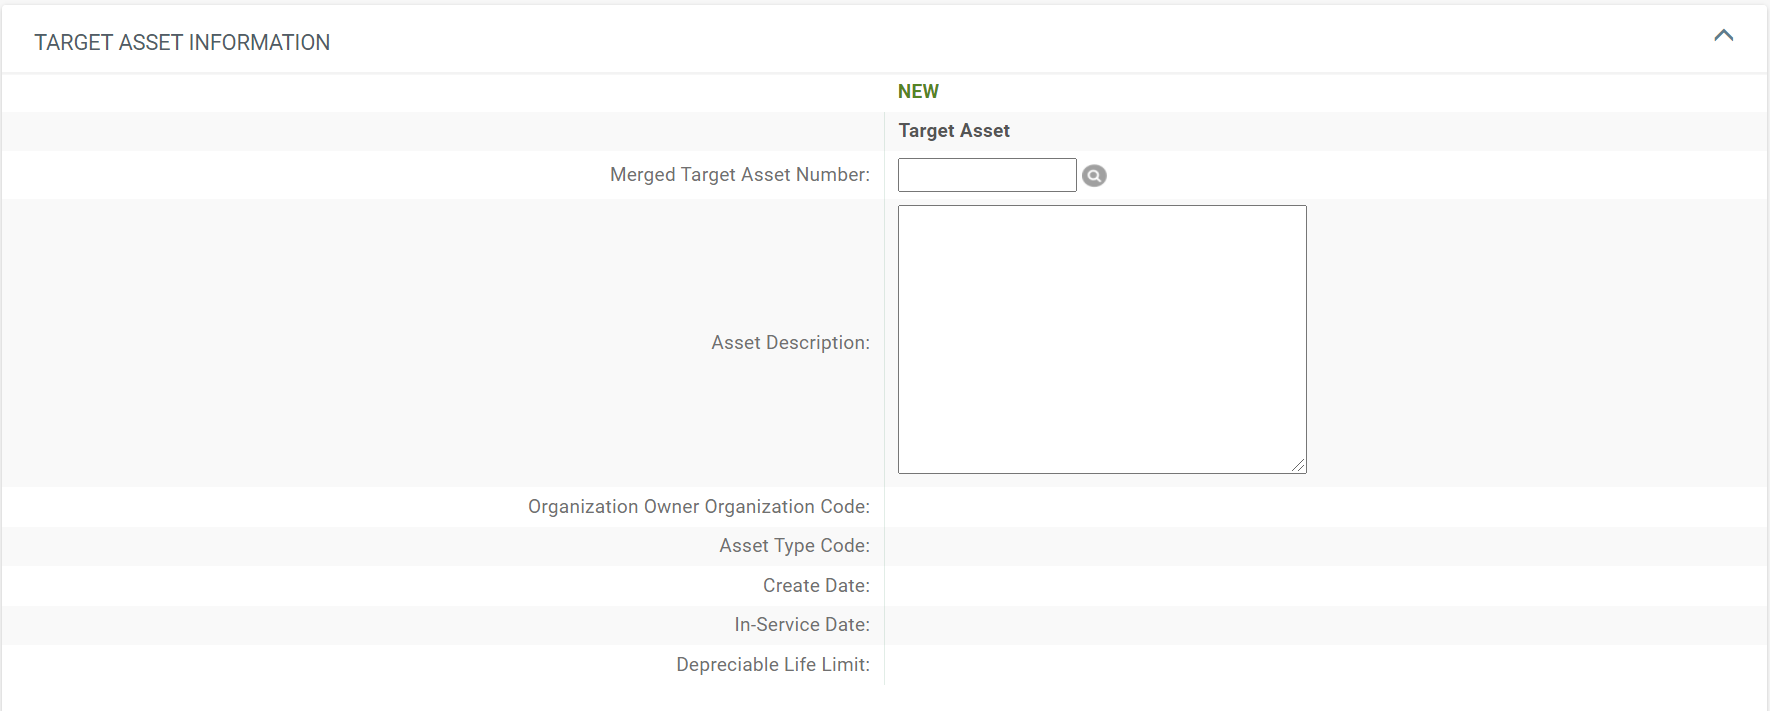
Task: Click the Organization Owner Organization Code label
Action: pyautogui.click(x=698, y=507)
